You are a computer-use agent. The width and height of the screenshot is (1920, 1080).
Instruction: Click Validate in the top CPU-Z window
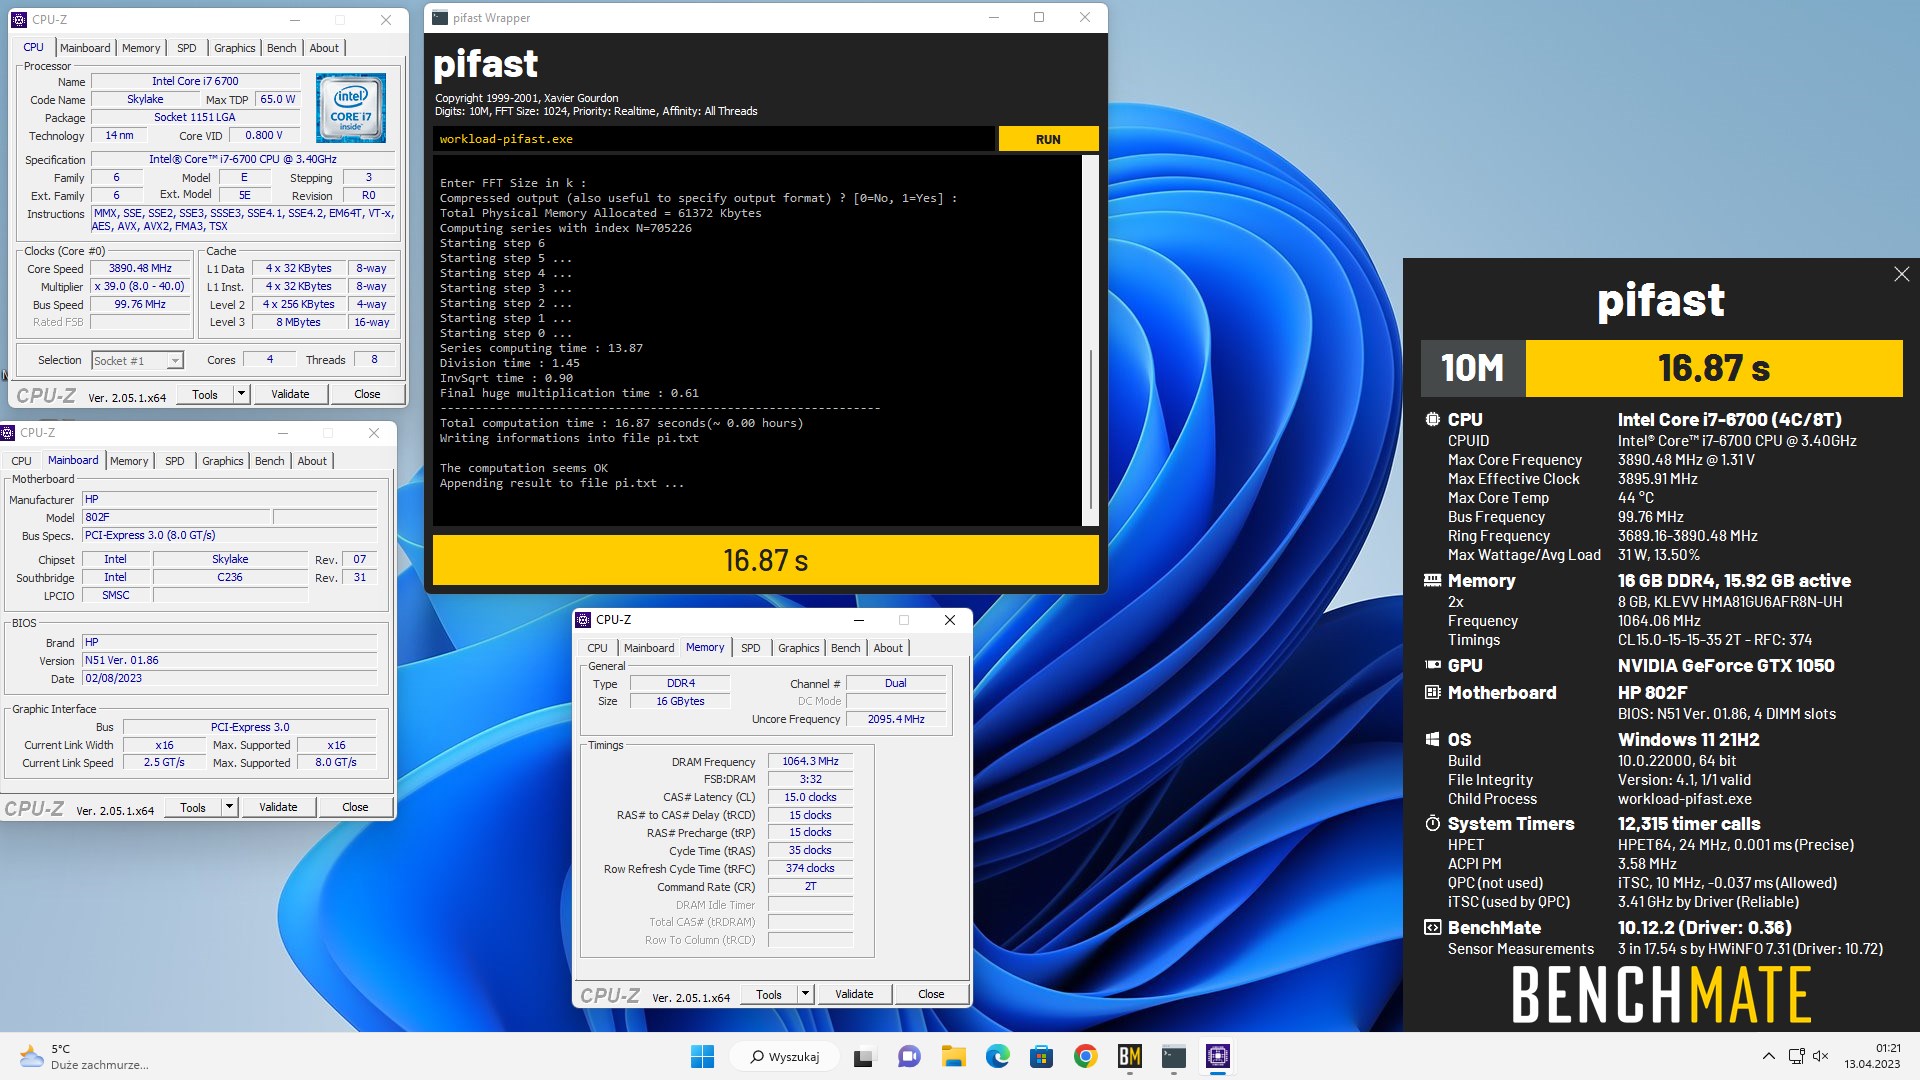tap(290, 394)
